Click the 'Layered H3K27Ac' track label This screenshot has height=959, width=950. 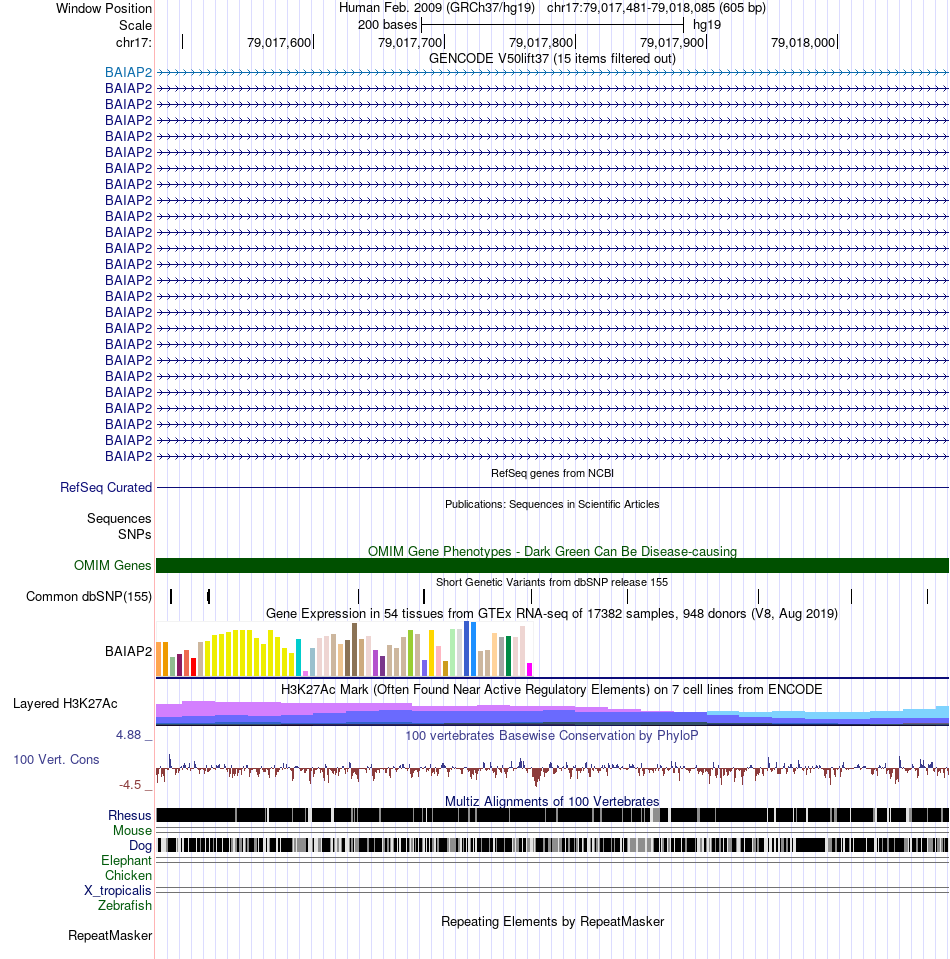pyautogui.click(x=65, y=704)
